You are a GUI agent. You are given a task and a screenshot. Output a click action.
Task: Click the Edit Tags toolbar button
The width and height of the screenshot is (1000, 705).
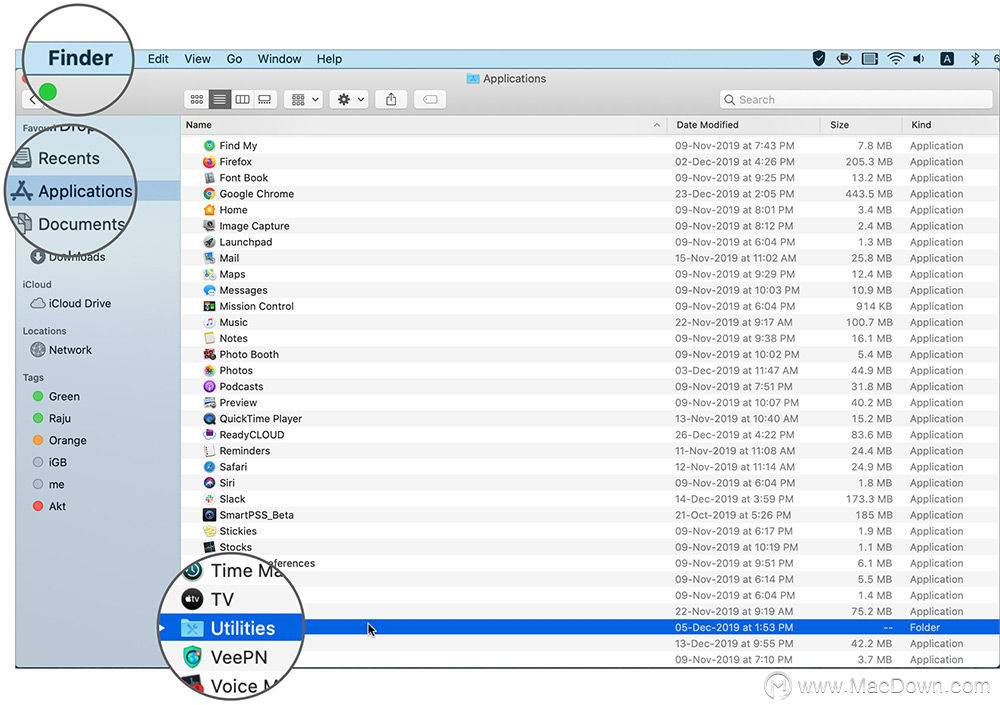click(430, 100)
